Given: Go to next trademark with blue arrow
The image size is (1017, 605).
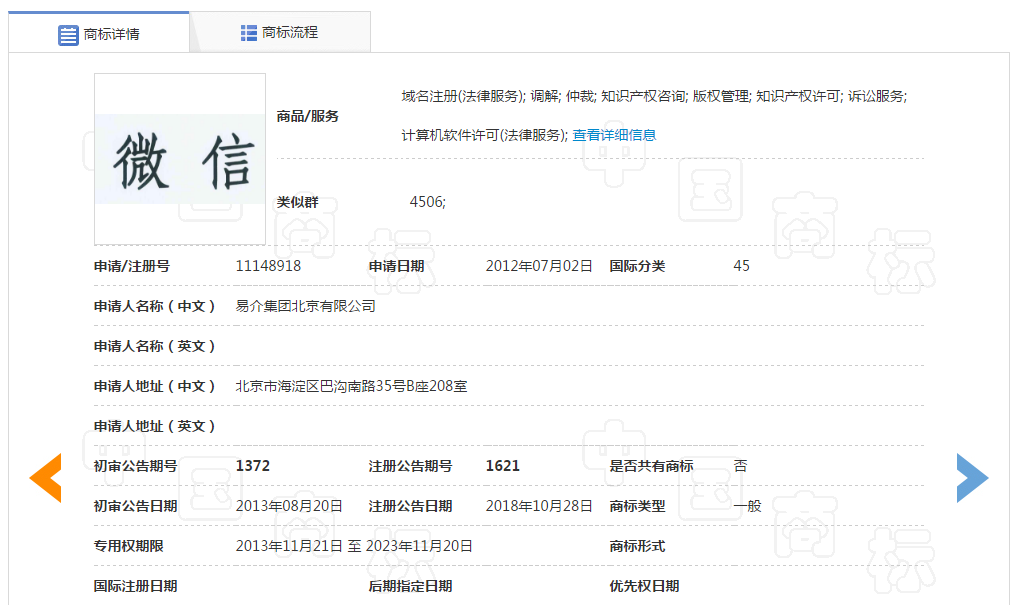Looking at the screenshot, I should [972, 478].
